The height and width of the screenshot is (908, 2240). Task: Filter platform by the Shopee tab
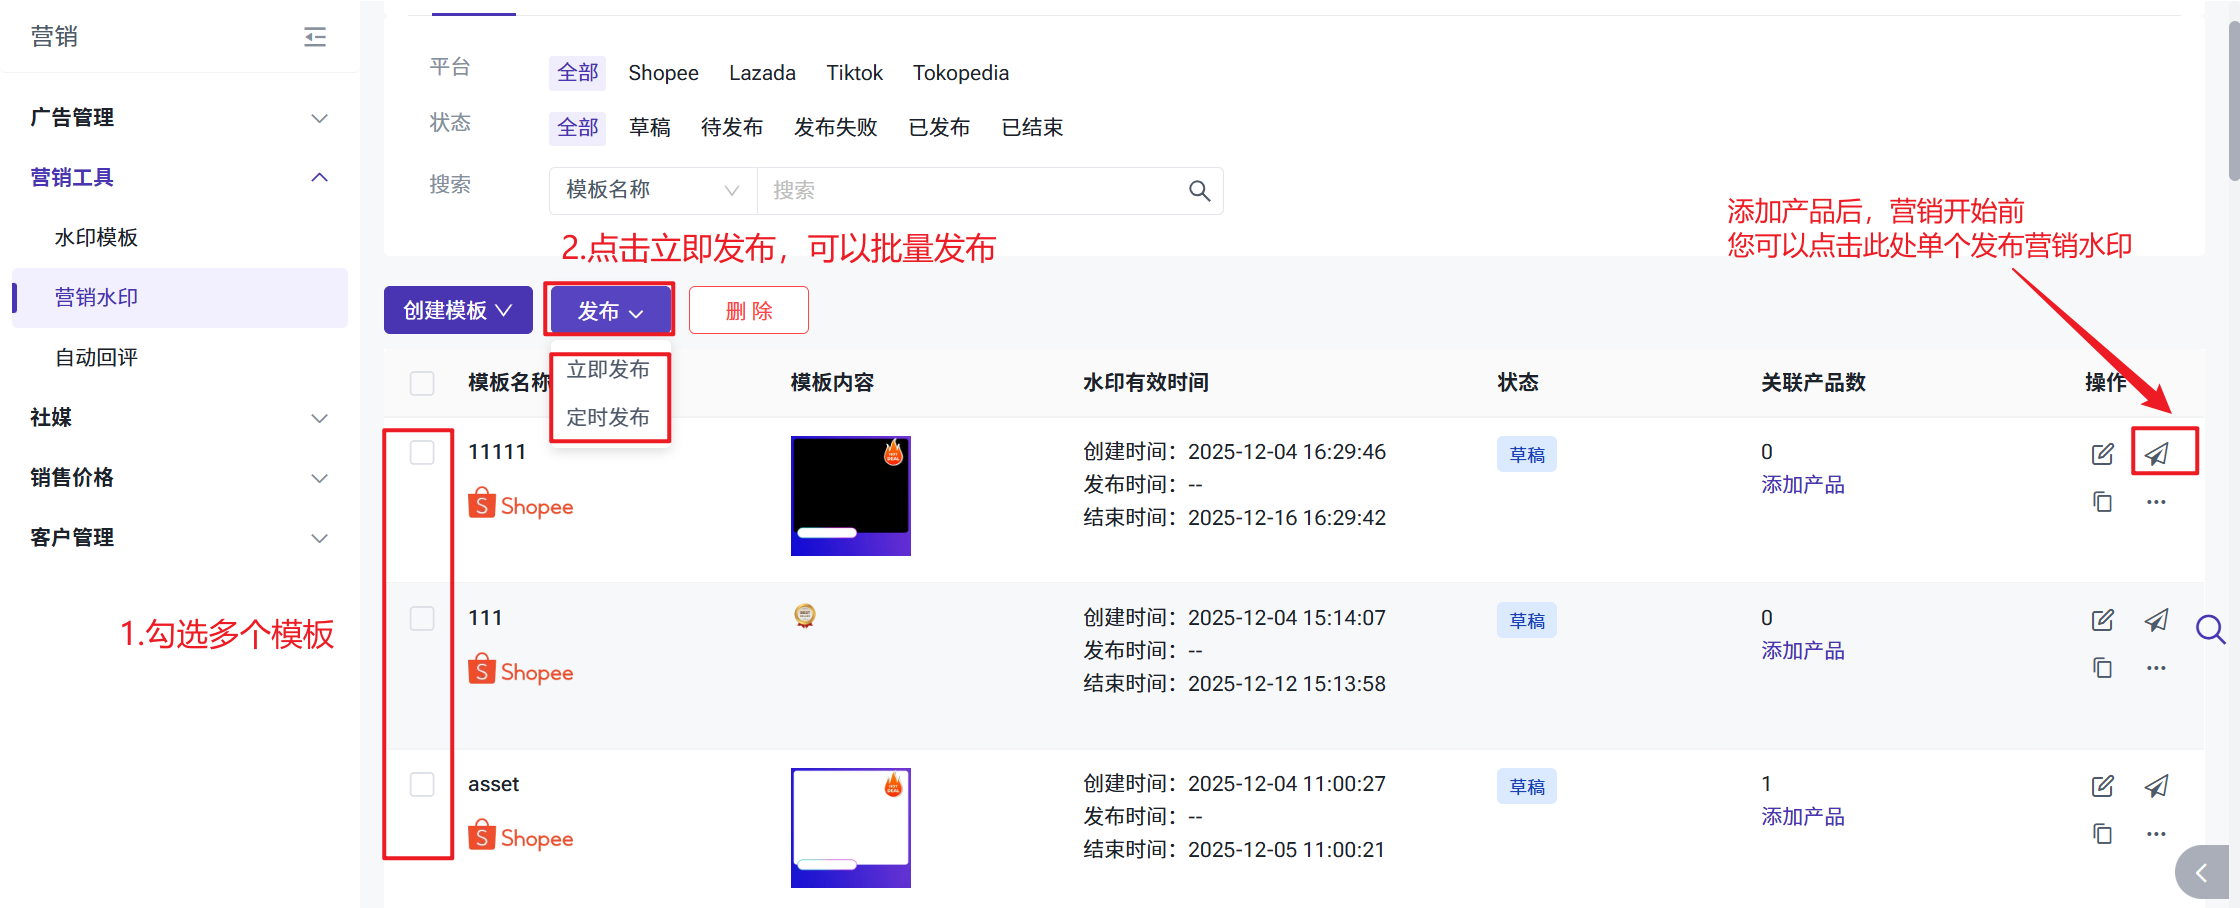click(663, 73)
